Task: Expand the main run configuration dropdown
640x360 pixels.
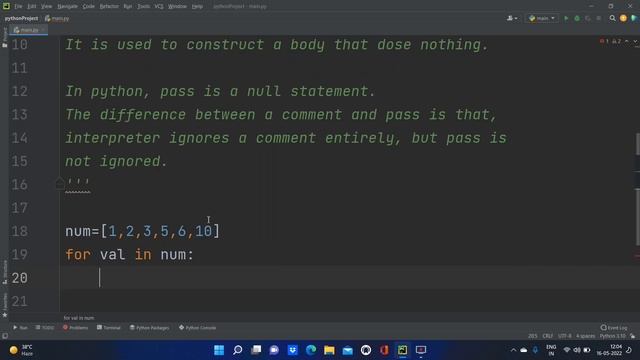Action: (x=542, y=18)
